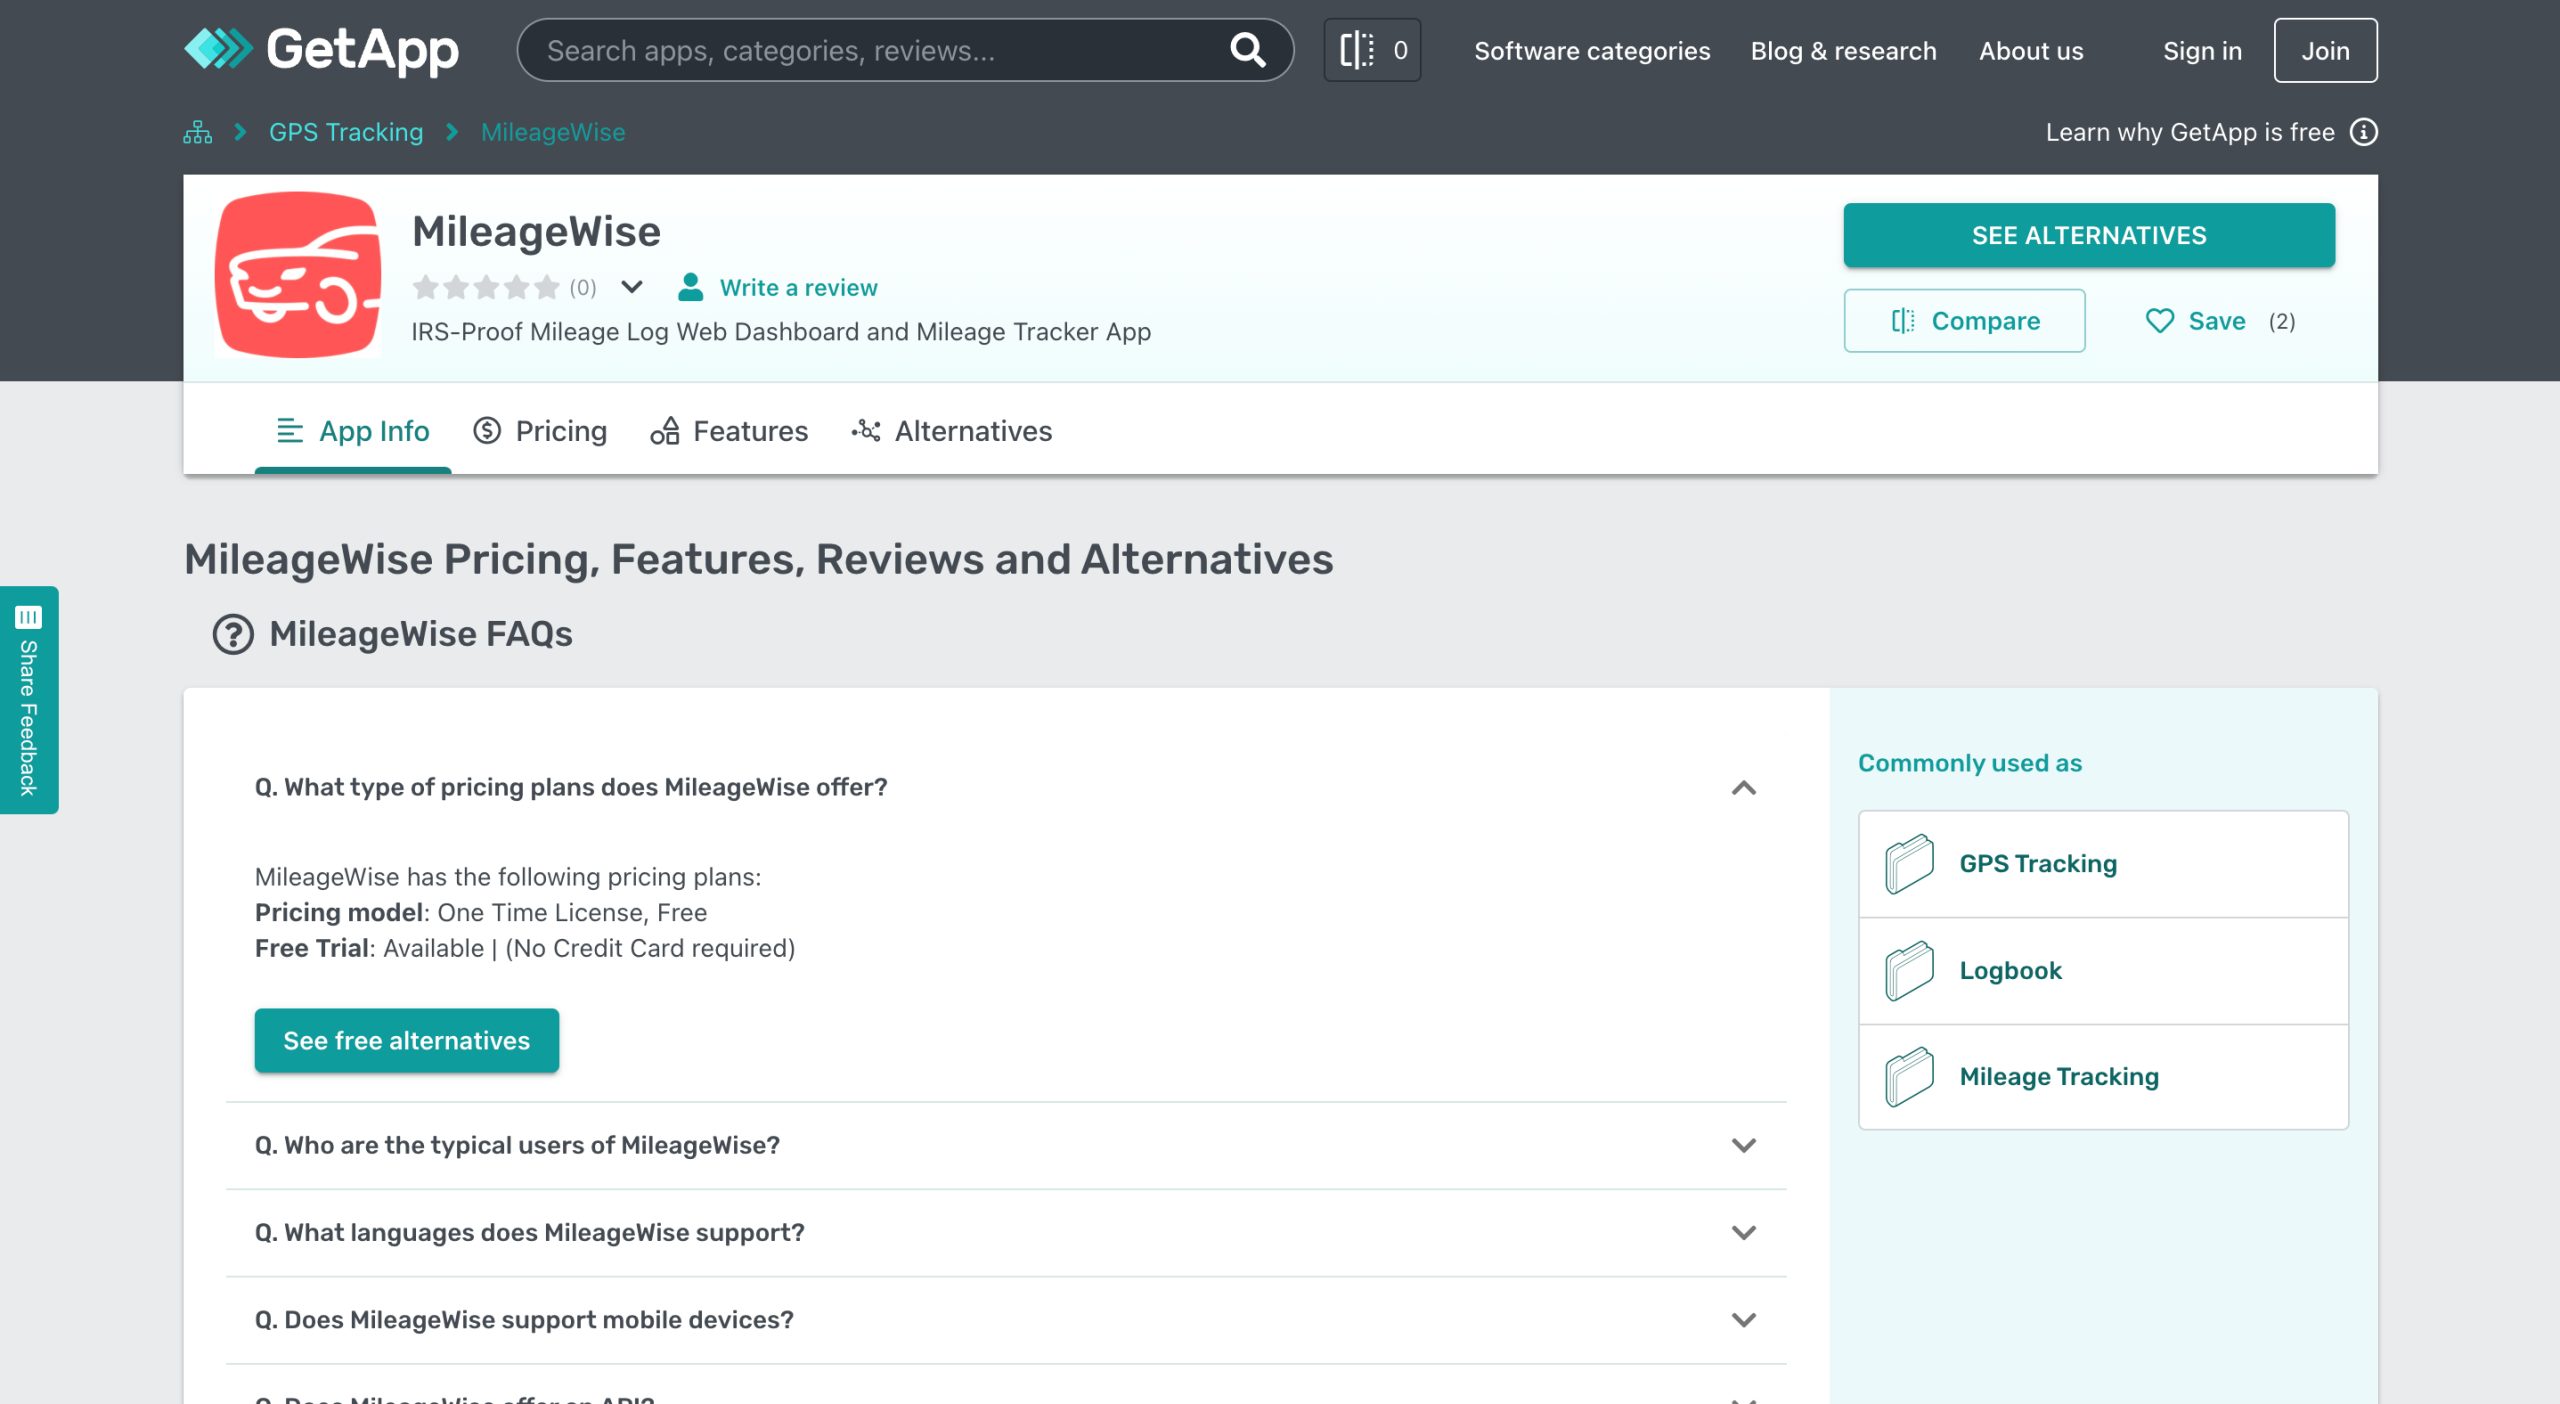The height and width of the screenshot is (1404, 2560).
Task: Click See free alternatives button
Action: (x=407, y=1041)
